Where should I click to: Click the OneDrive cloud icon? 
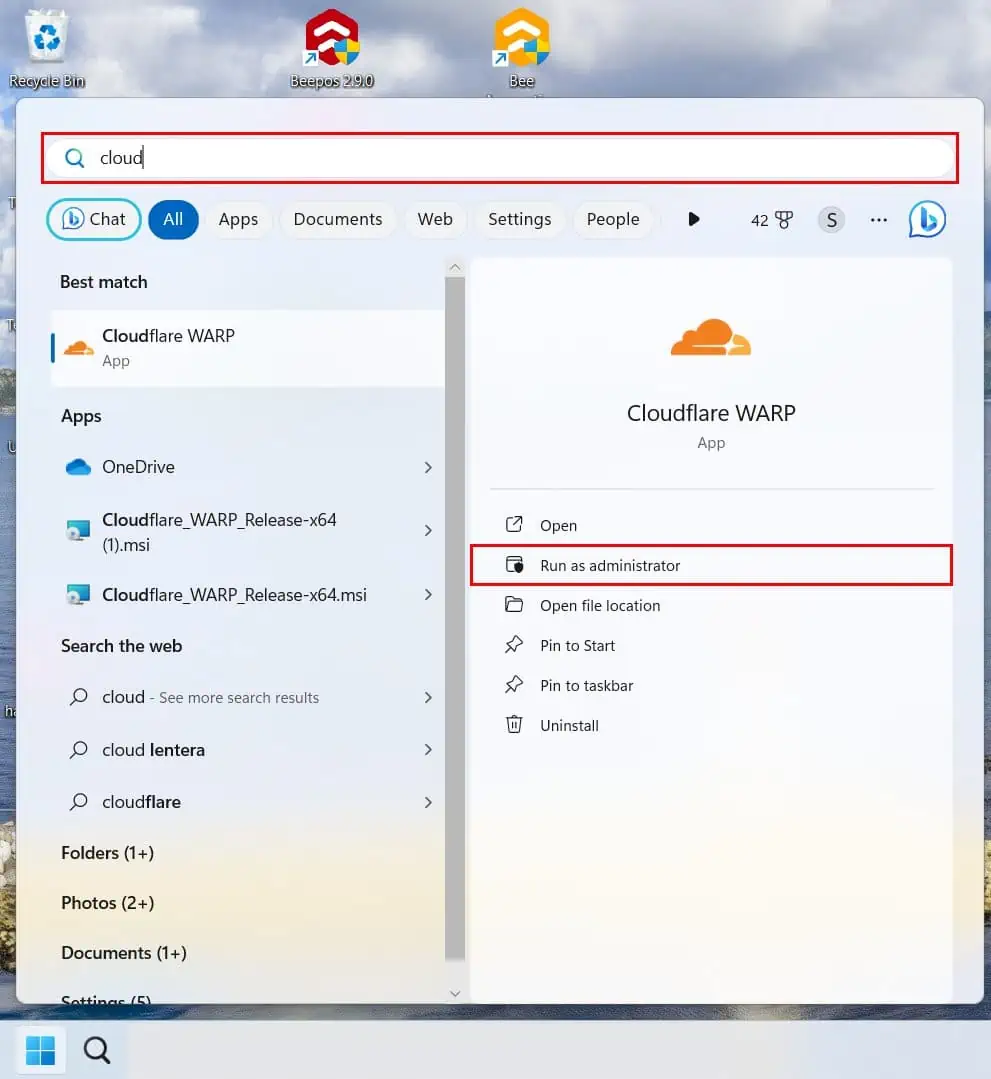(x=78, y=467)
